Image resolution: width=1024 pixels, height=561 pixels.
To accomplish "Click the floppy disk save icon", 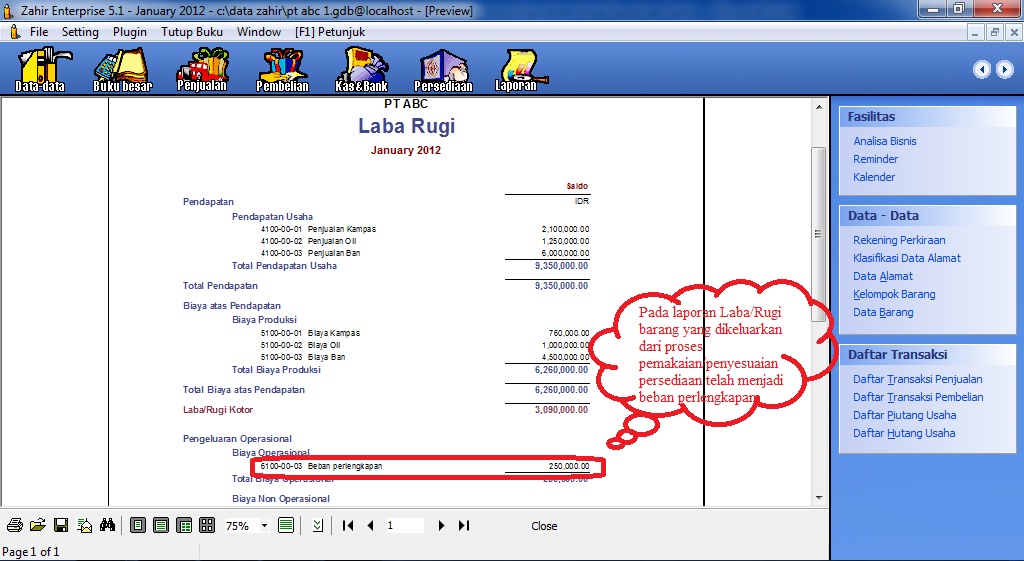I will click(61, 526).
